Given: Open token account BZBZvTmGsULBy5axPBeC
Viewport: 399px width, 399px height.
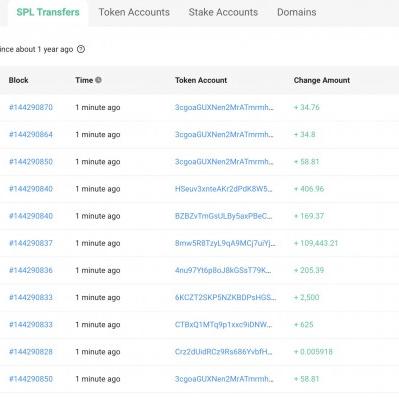Looking at the screenshot, I should click(223, 216).
